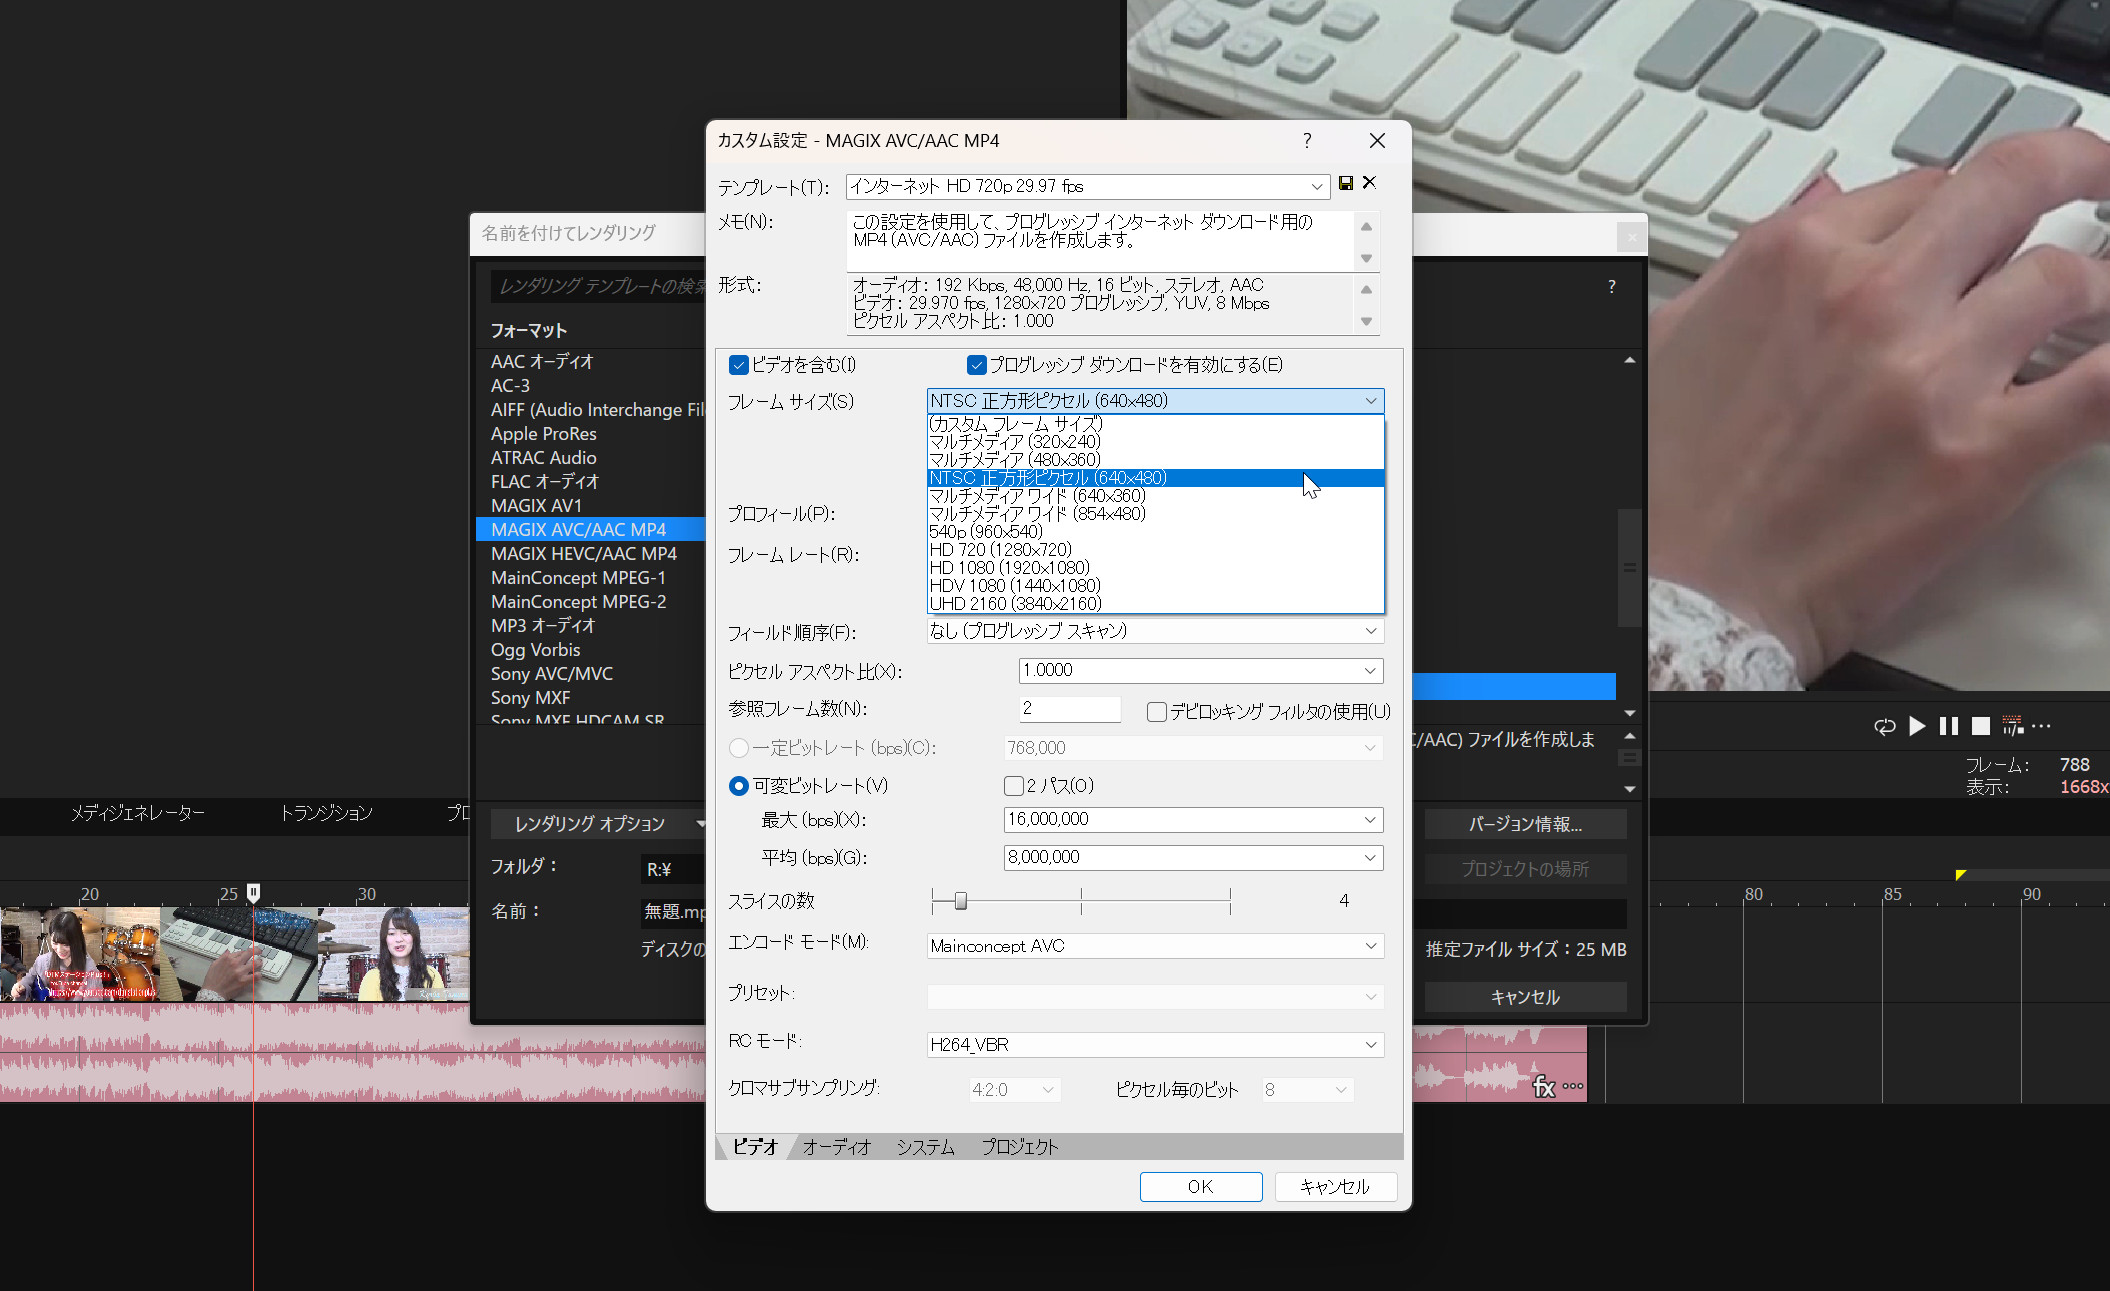2110x1291 pixels.
Task: Click the preview quality settings icon
Action: [x=2013, y=726]
